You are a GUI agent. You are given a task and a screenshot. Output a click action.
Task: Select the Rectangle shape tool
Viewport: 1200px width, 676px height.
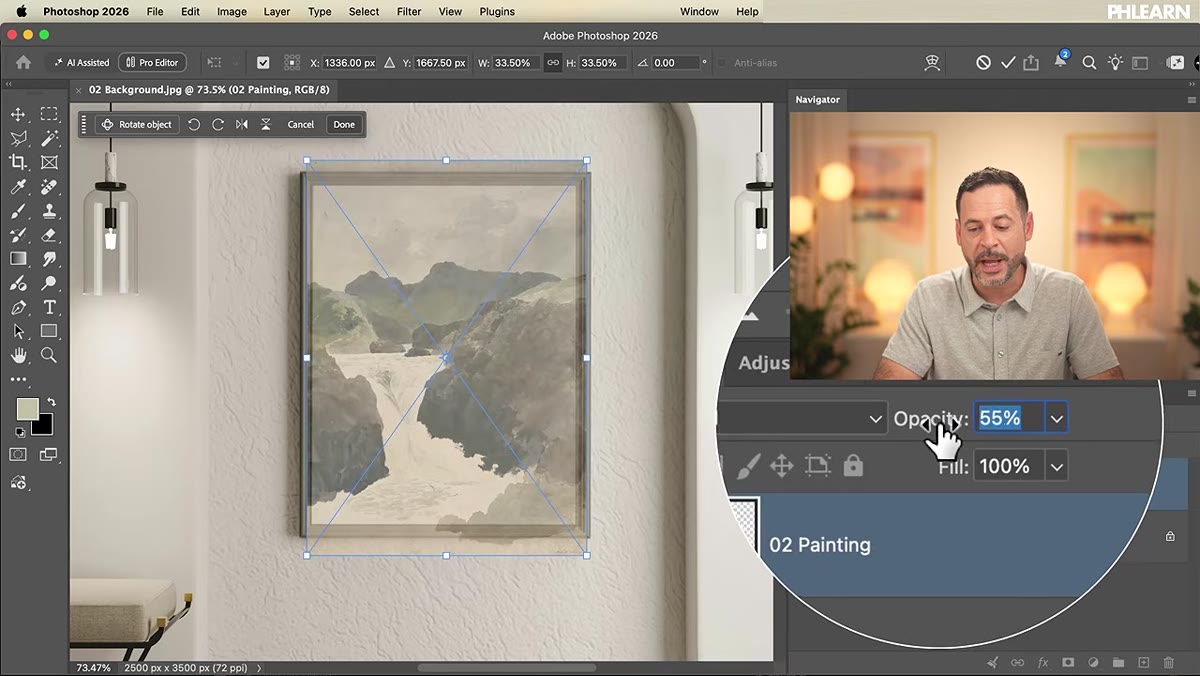(49, 331)
